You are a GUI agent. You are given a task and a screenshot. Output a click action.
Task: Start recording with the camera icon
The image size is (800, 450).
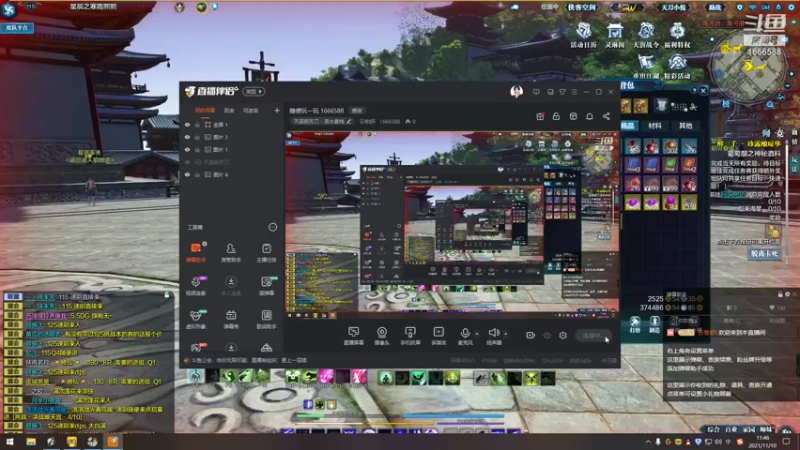pyautogui.click(x=530, y=335)
